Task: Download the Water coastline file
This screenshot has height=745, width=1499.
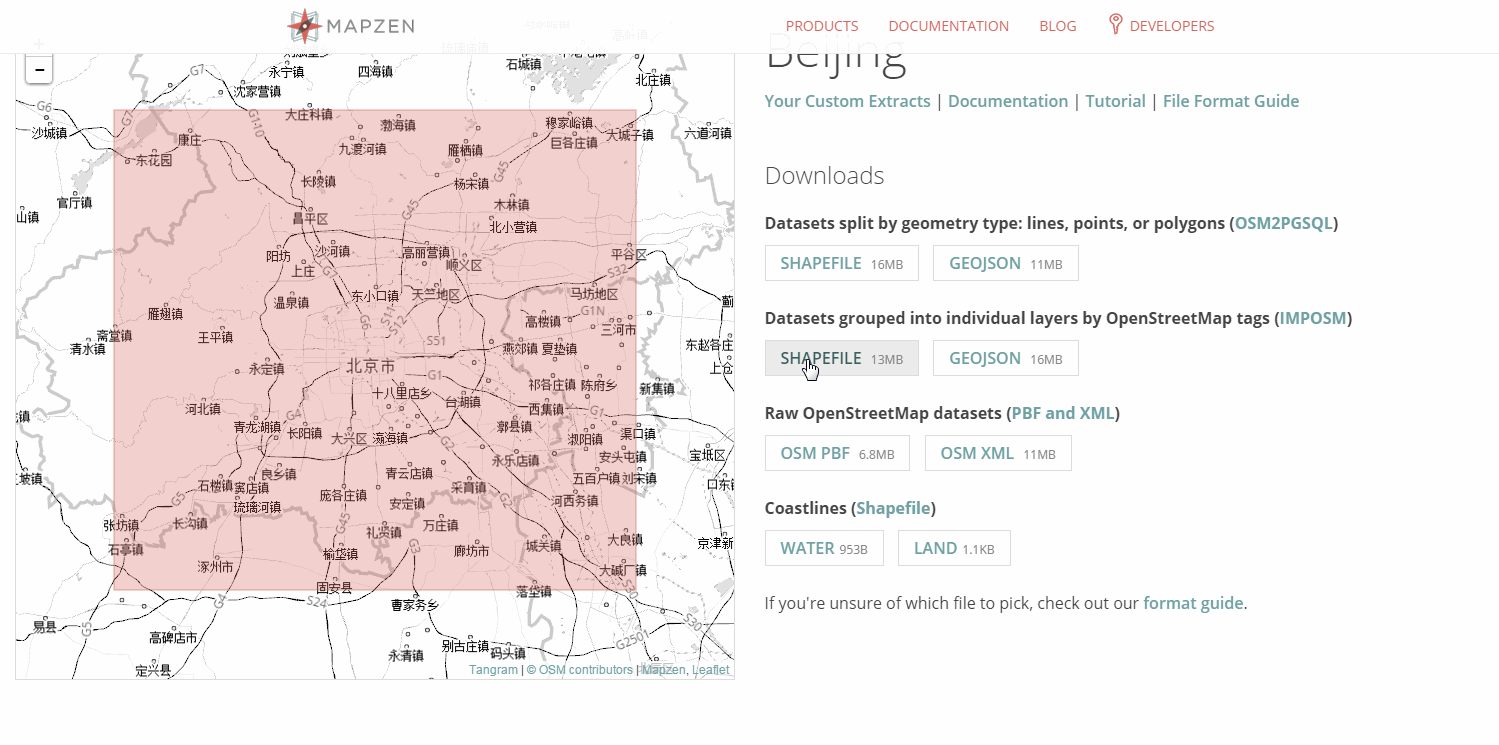Action: [x=824, y=548]
